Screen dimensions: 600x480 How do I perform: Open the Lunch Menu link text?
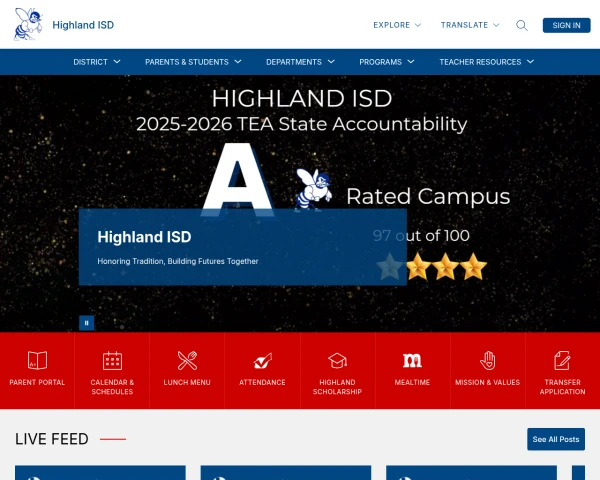[x=187, y=382]
